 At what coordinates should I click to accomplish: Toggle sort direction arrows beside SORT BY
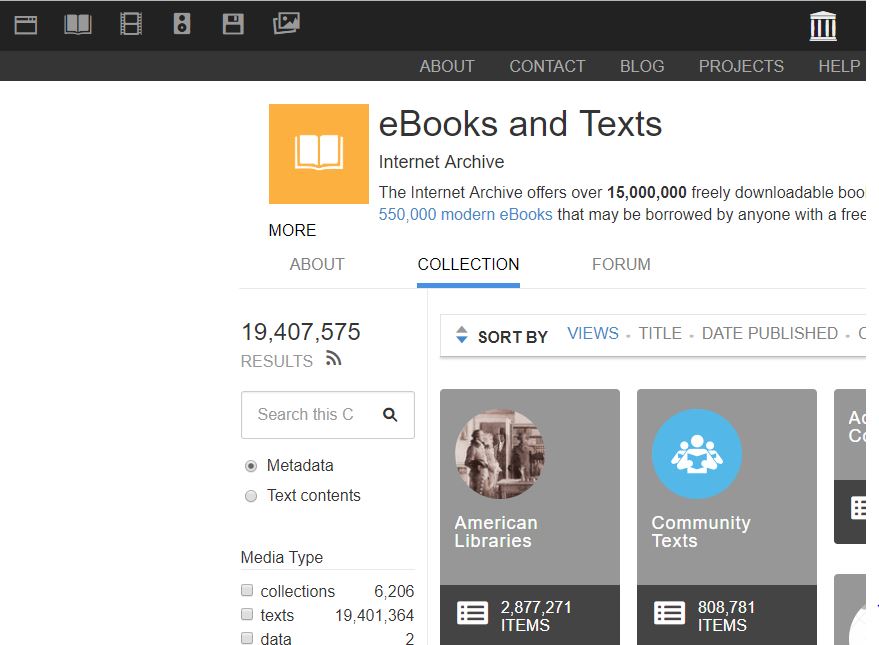(x=461, y=335)
